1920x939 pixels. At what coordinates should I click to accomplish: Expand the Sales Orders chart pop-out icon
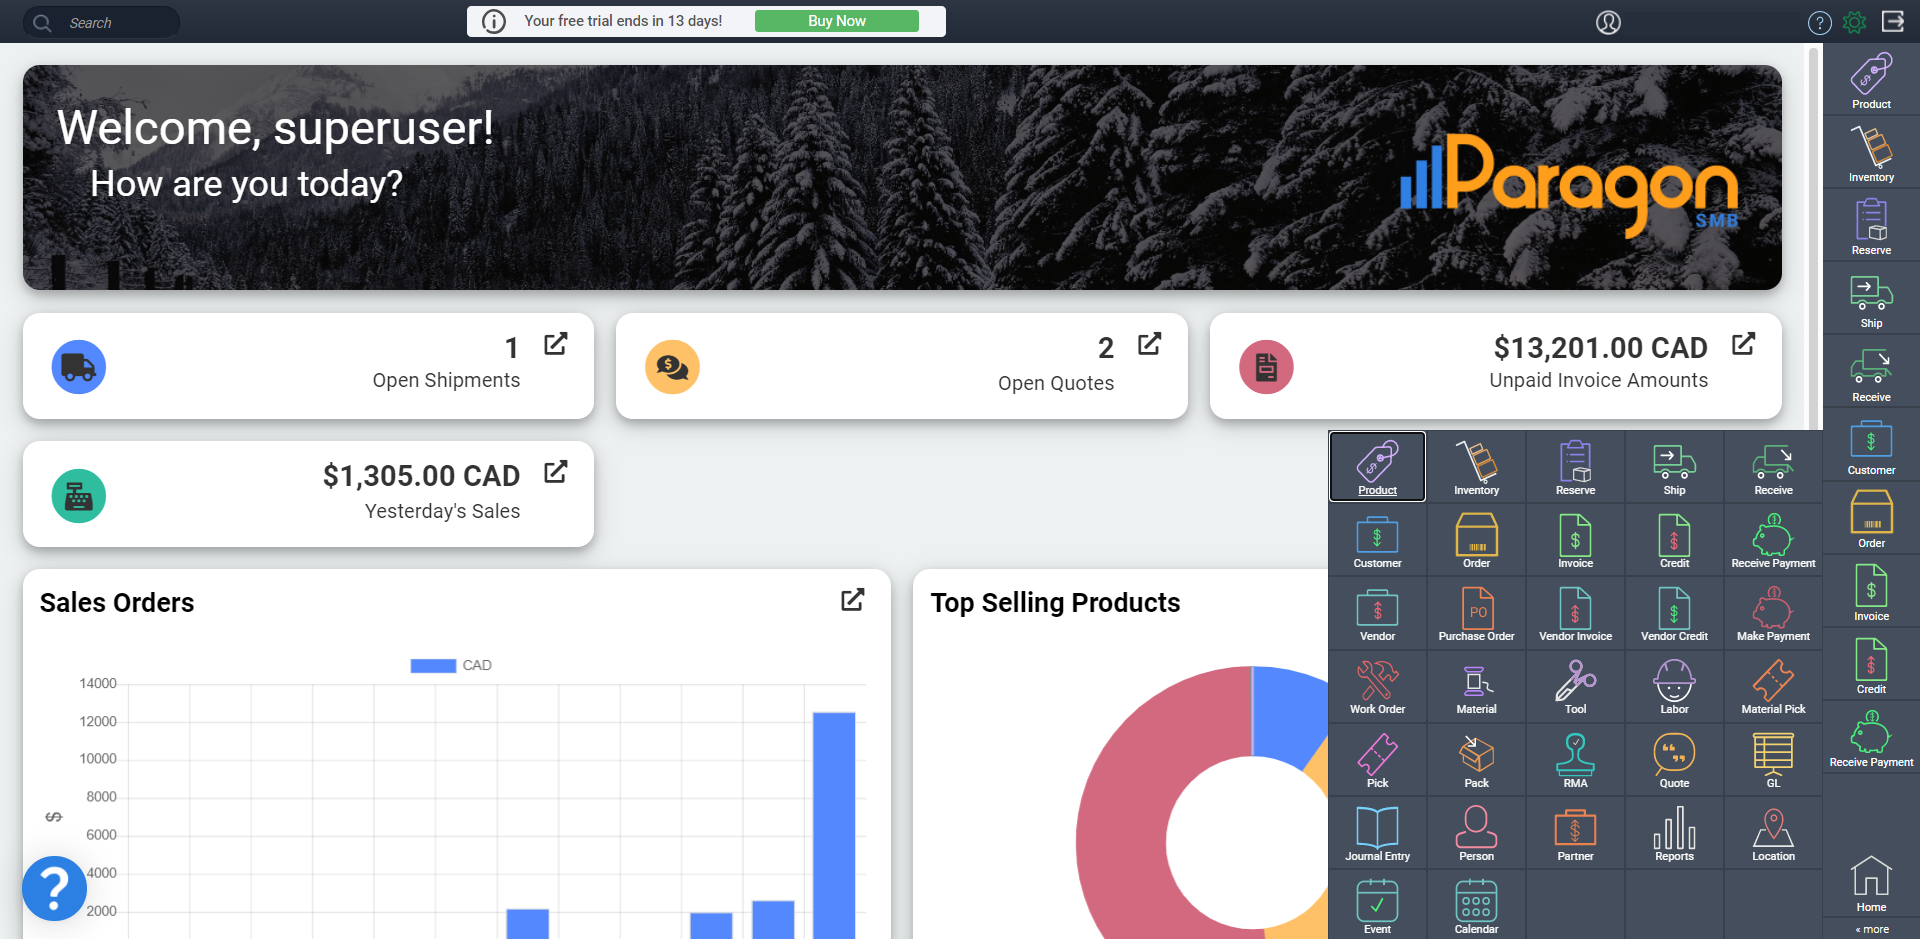point(853,600)
